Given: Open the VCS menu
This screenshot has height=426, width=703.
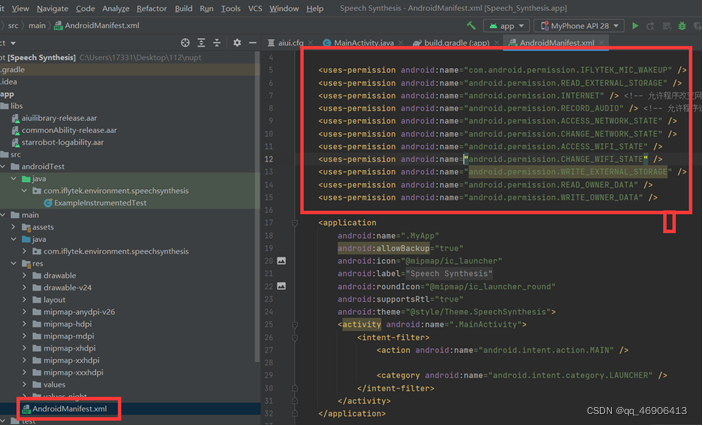Looking at the screenshot, I should coord(255,9).
